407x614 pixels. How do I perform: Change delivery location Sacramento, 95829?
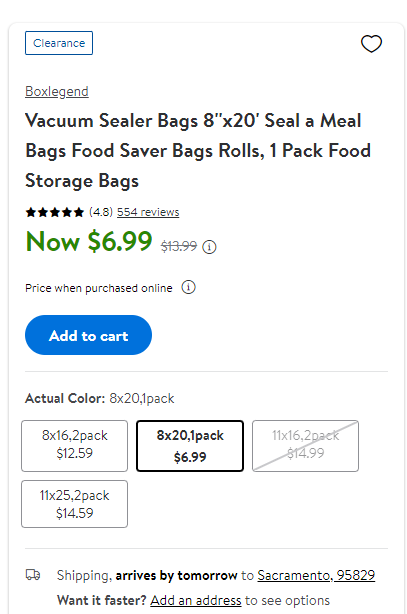click(x=316, y=575)
